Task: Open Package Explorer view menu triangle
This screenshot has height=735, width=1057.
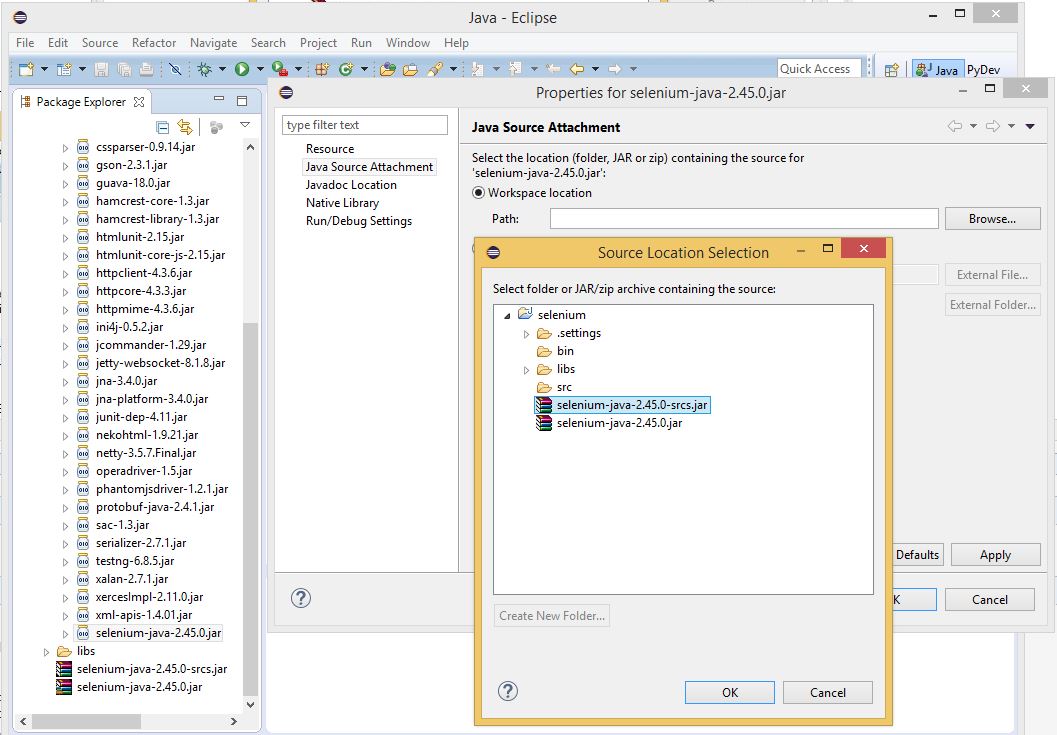Action: [x=245, y=125]
